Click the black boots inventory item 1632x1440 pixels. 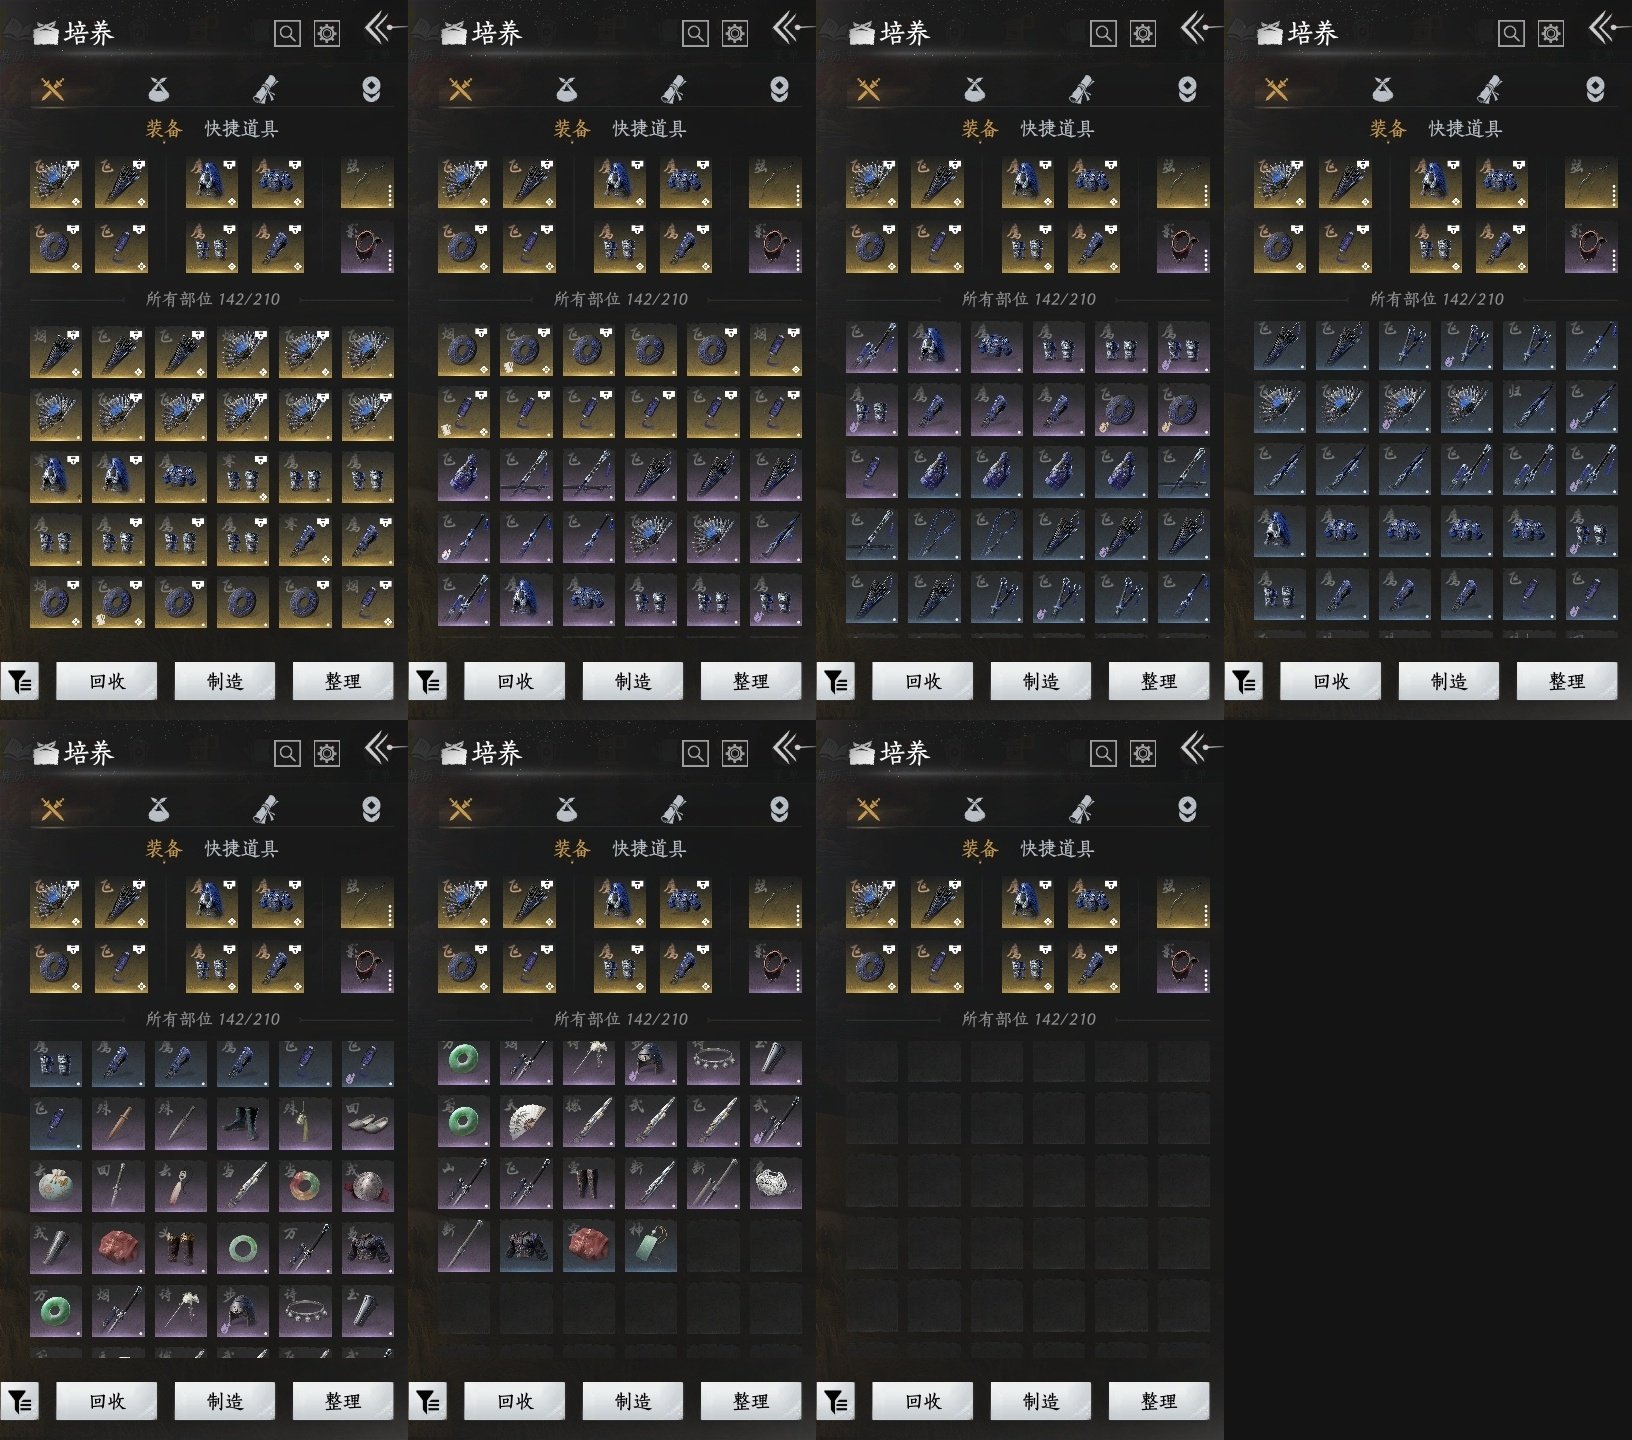click(243, 1122)
